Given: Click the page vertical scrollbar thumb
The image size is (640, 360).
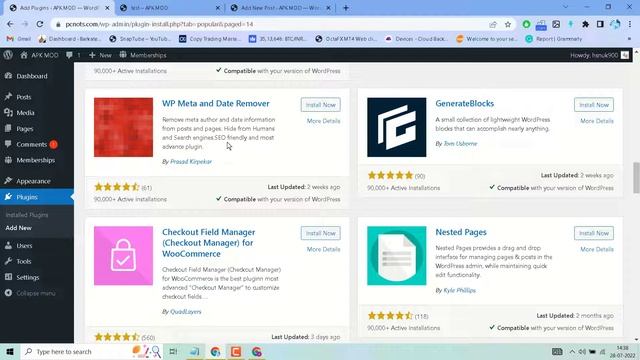Looking at the screenshot, I should click(x=636, y=178).
